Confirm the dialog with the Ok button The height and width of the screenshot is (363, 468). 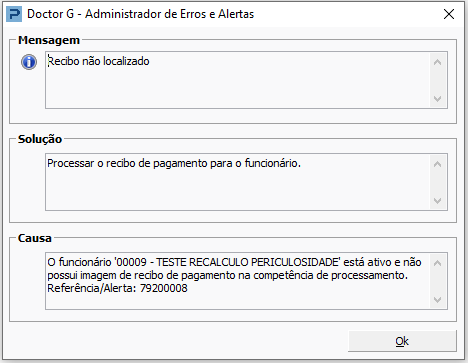tap(402, 341)
